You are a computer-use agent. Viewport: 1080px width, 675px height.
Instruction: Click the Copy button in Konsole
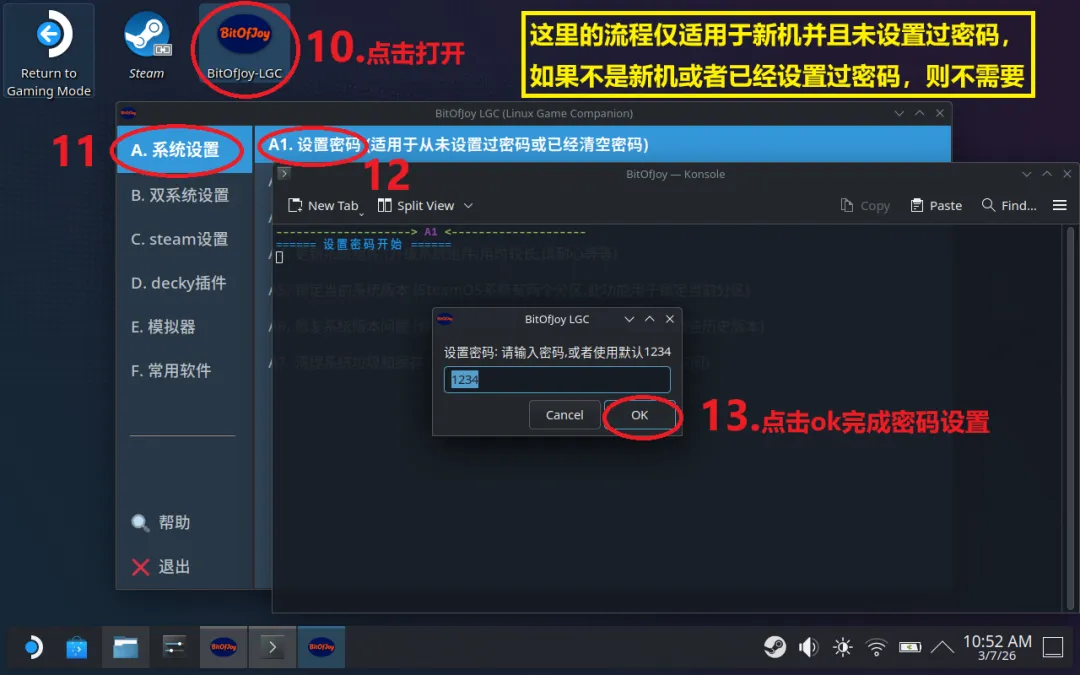[865, 205]
